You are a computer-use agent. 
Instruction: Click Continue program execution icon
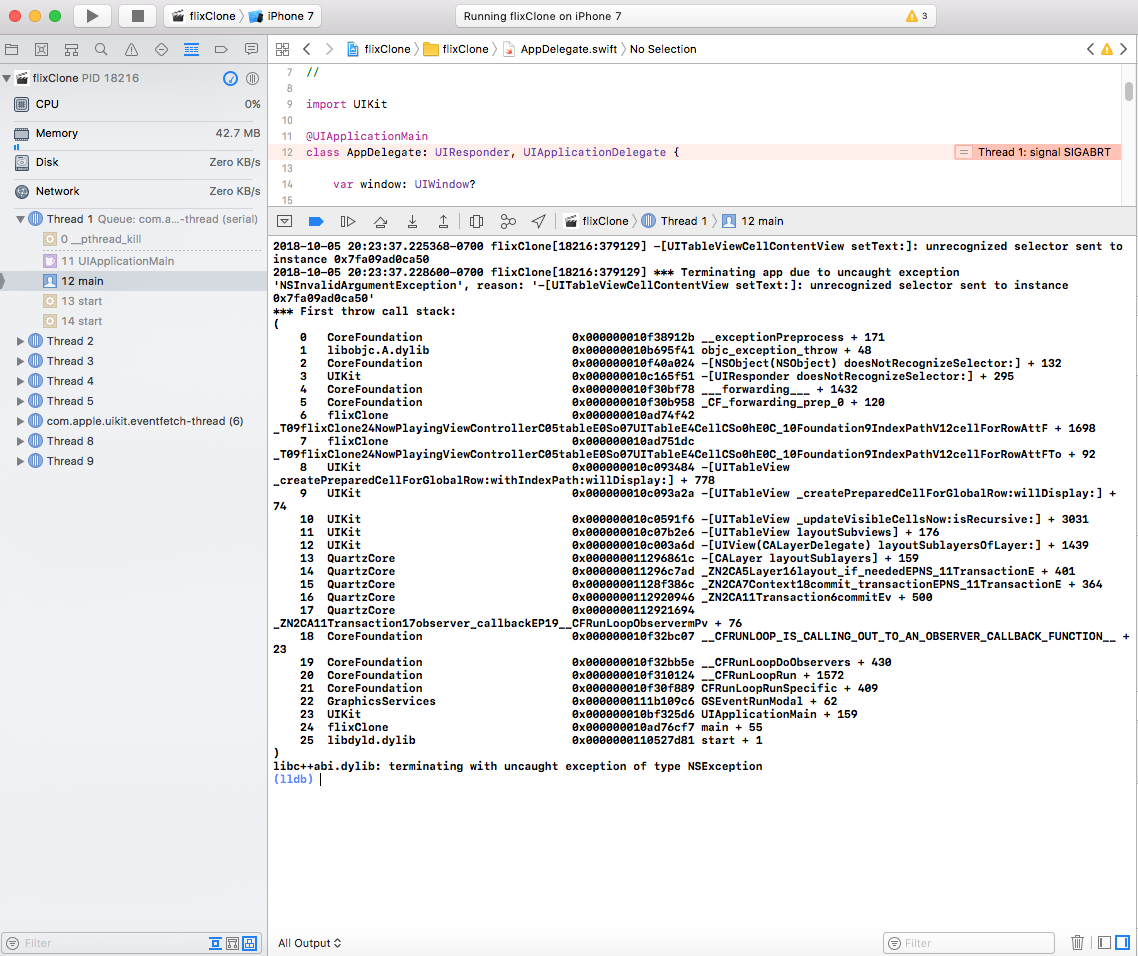point(348,221)
